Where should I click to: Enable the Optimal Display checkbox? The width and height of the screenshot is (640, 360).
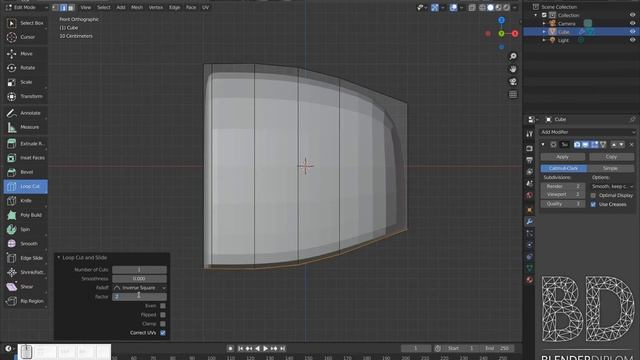593,196
